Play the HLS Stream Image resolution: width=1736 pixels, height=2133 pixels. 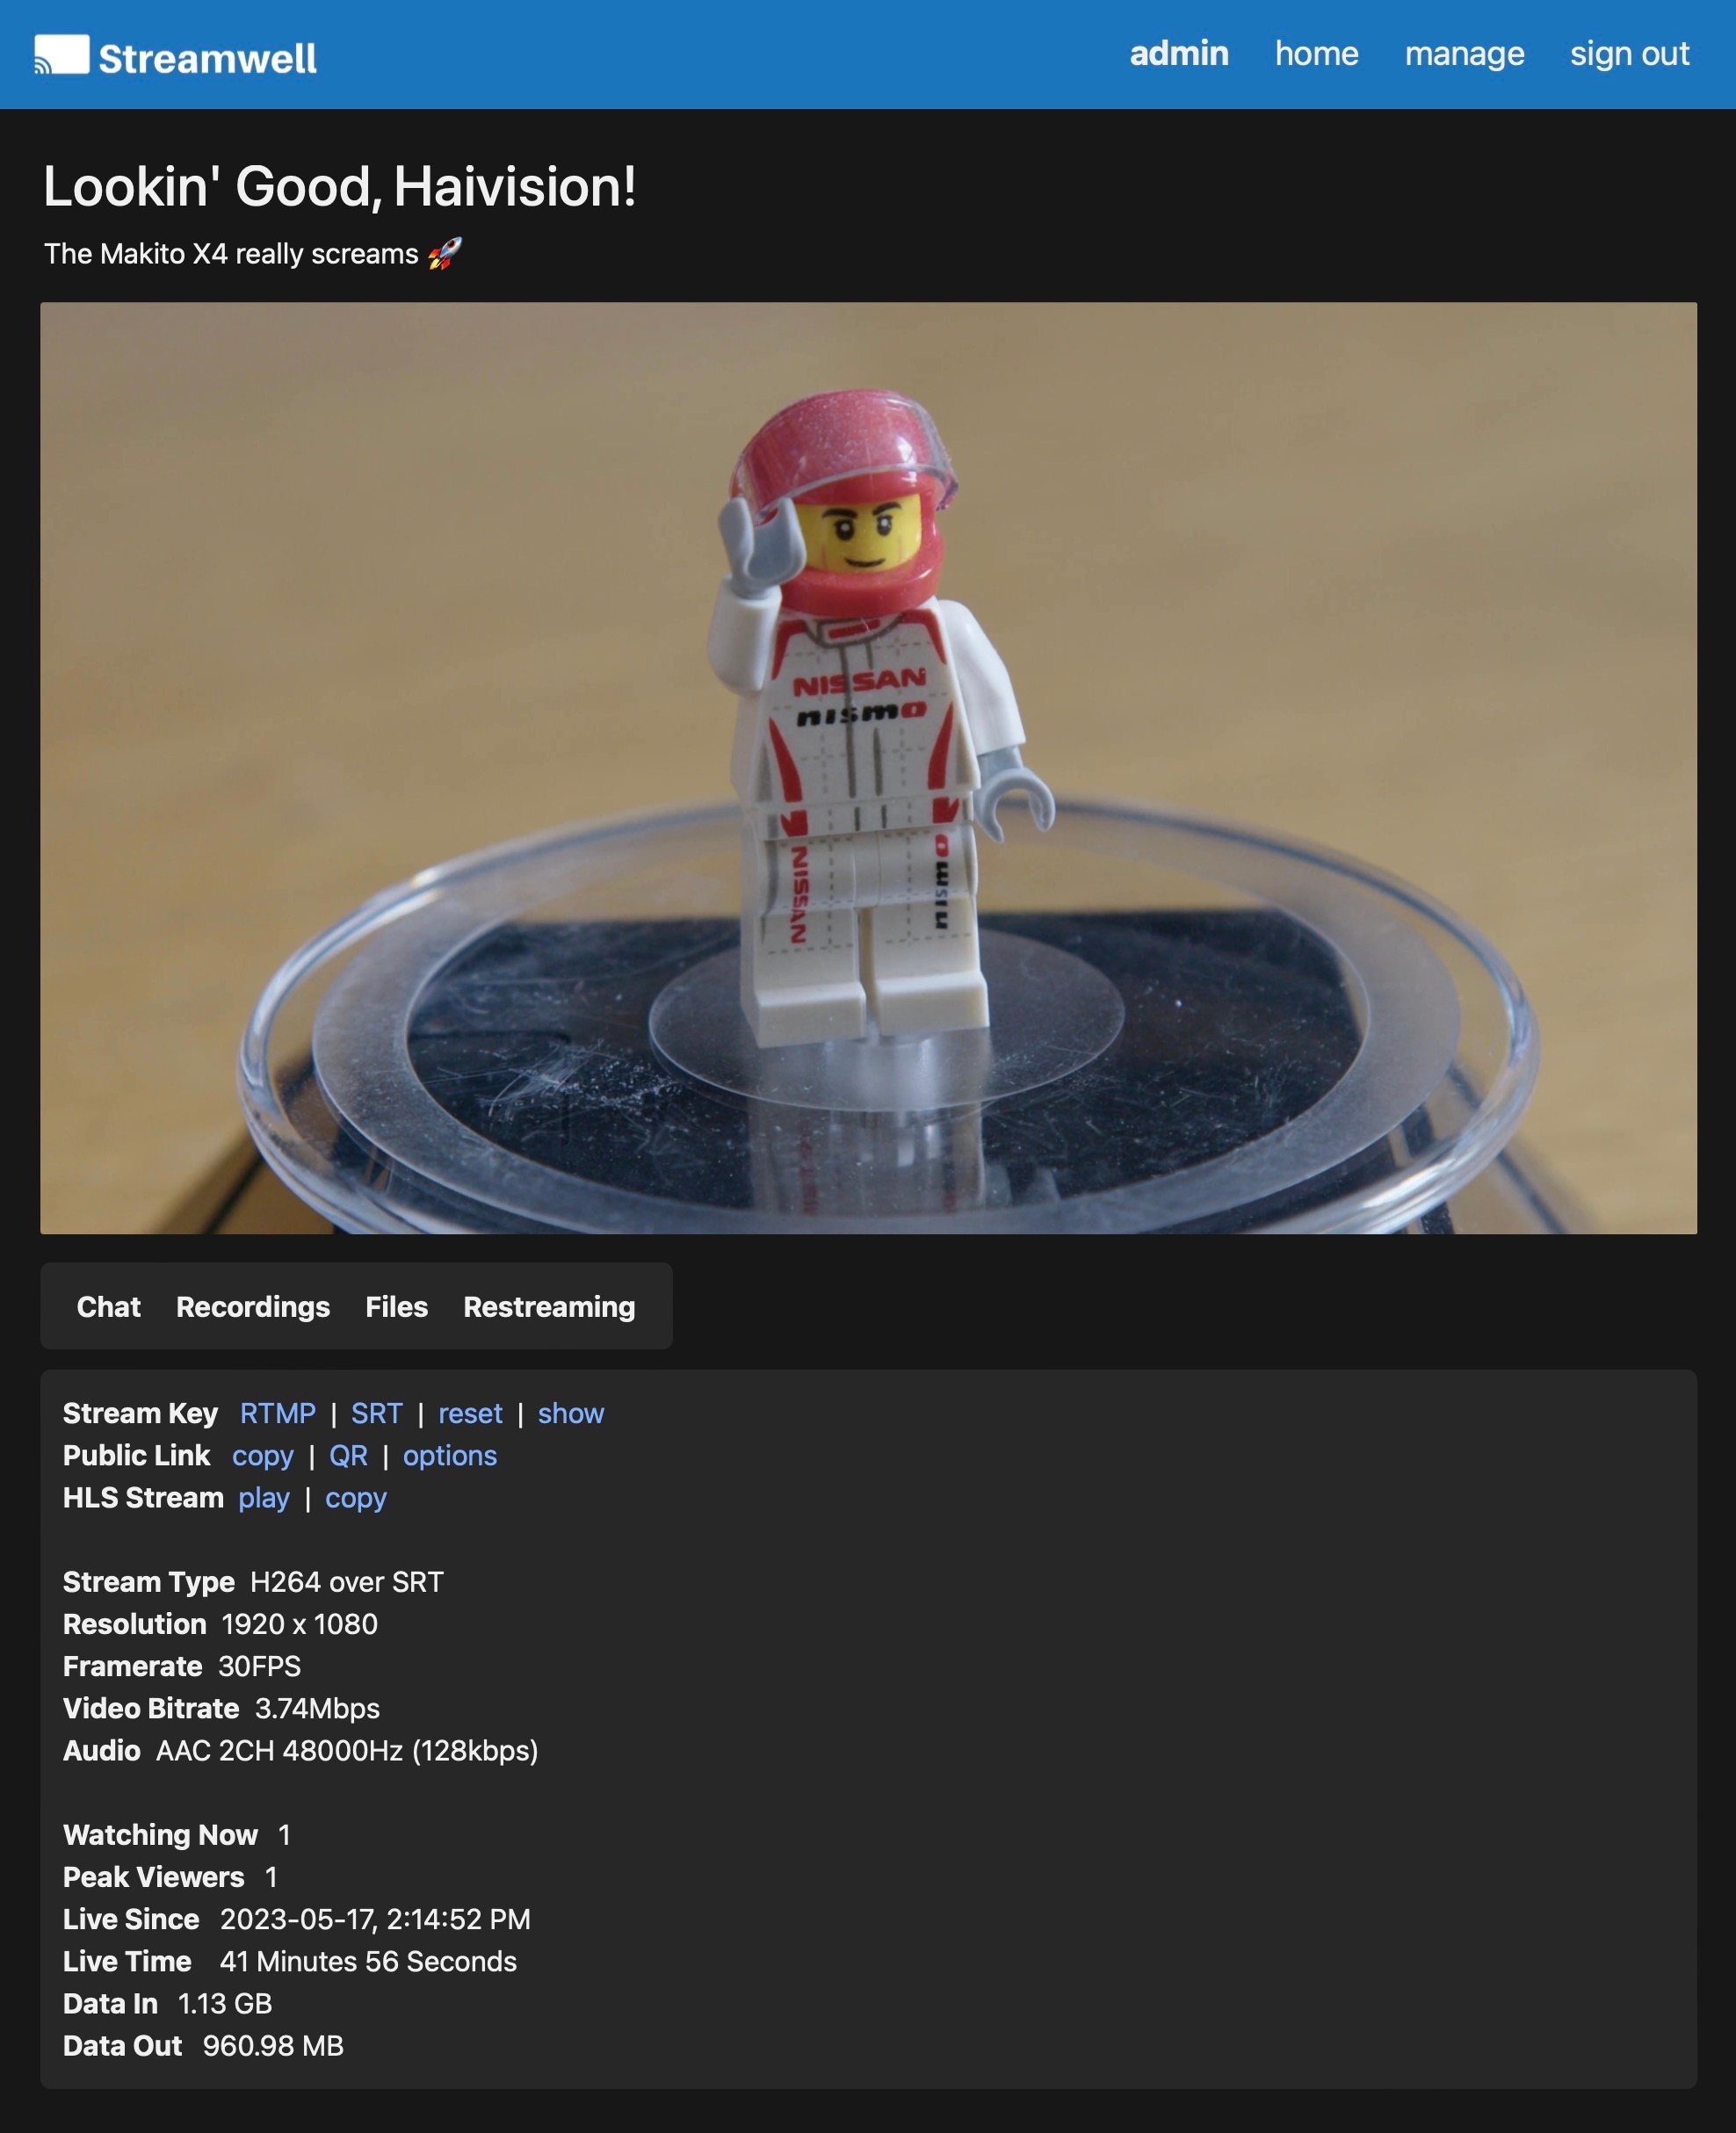click(264, 1498)
